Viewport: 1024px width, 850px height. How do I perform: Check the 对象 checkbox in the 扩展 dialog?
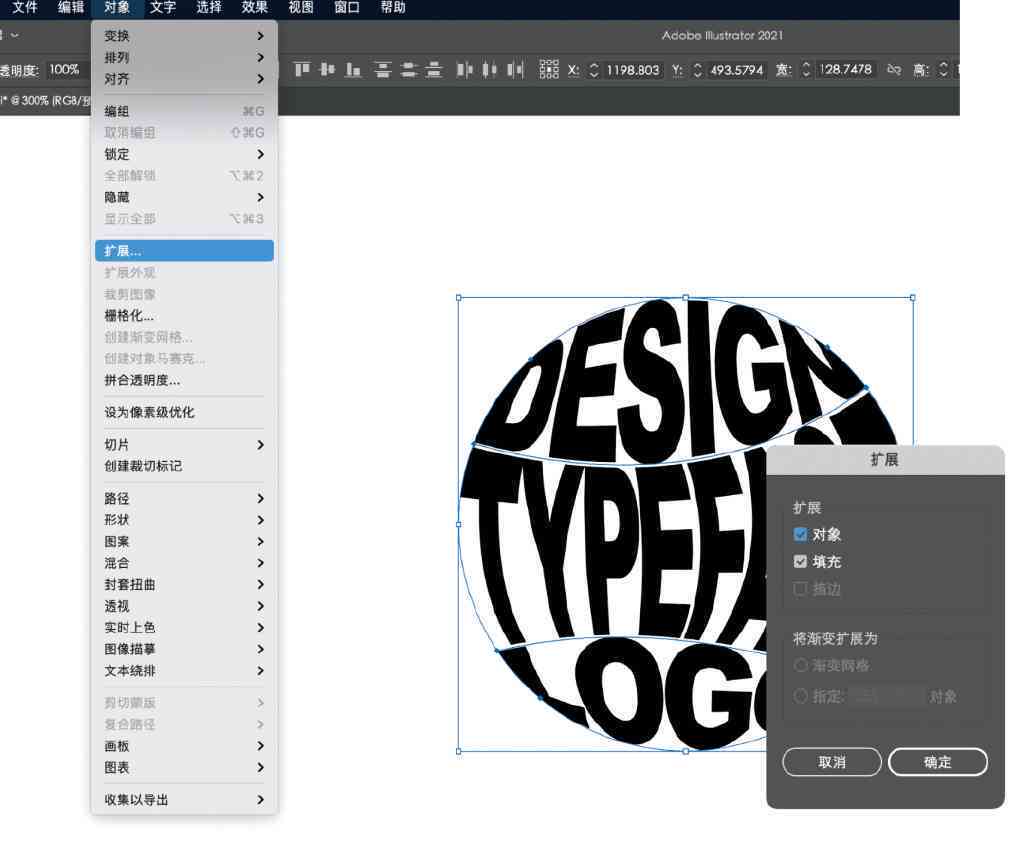tap(800, 535)
